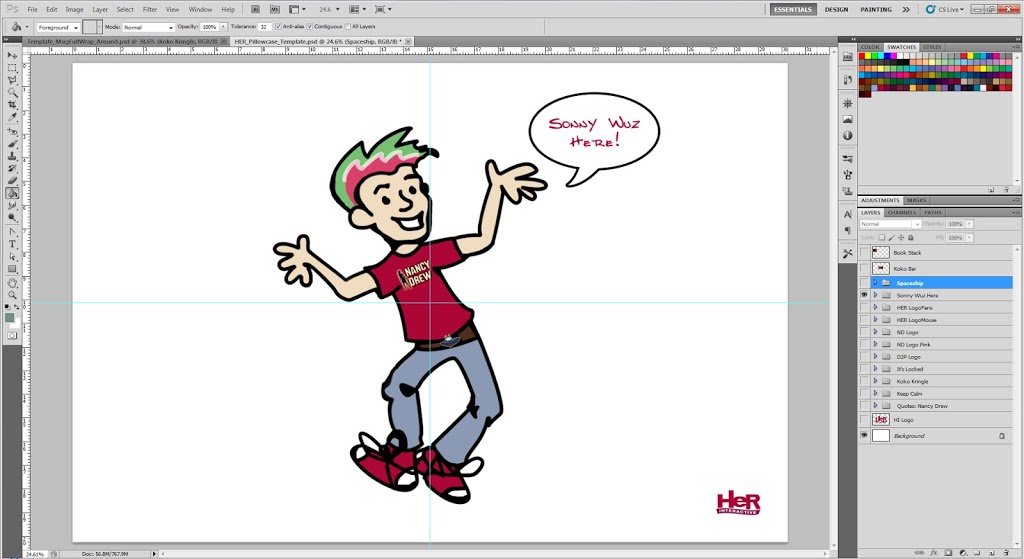Screen dimensions: 1024x559
Task: Select the Dodge tool
Action: [12, 218]
